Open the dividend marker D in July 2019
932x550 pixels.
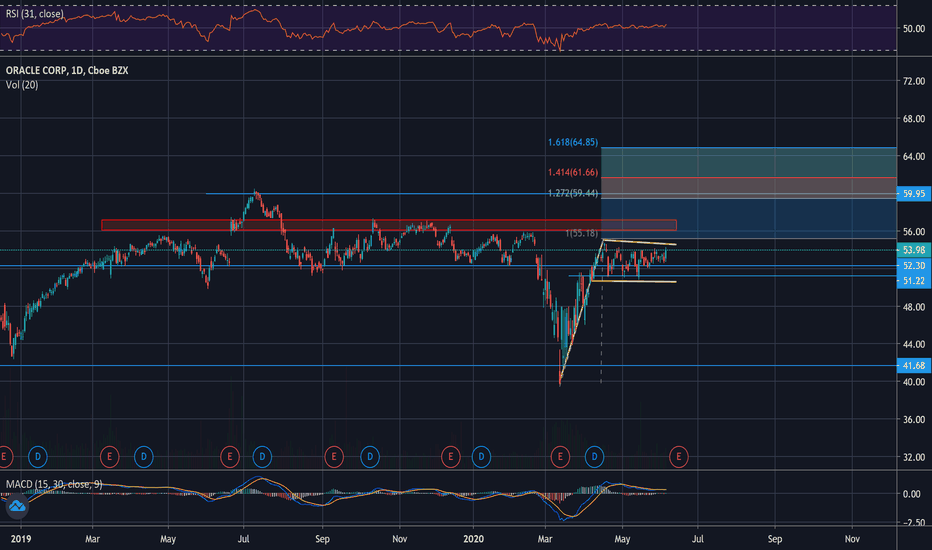point(262,457)
